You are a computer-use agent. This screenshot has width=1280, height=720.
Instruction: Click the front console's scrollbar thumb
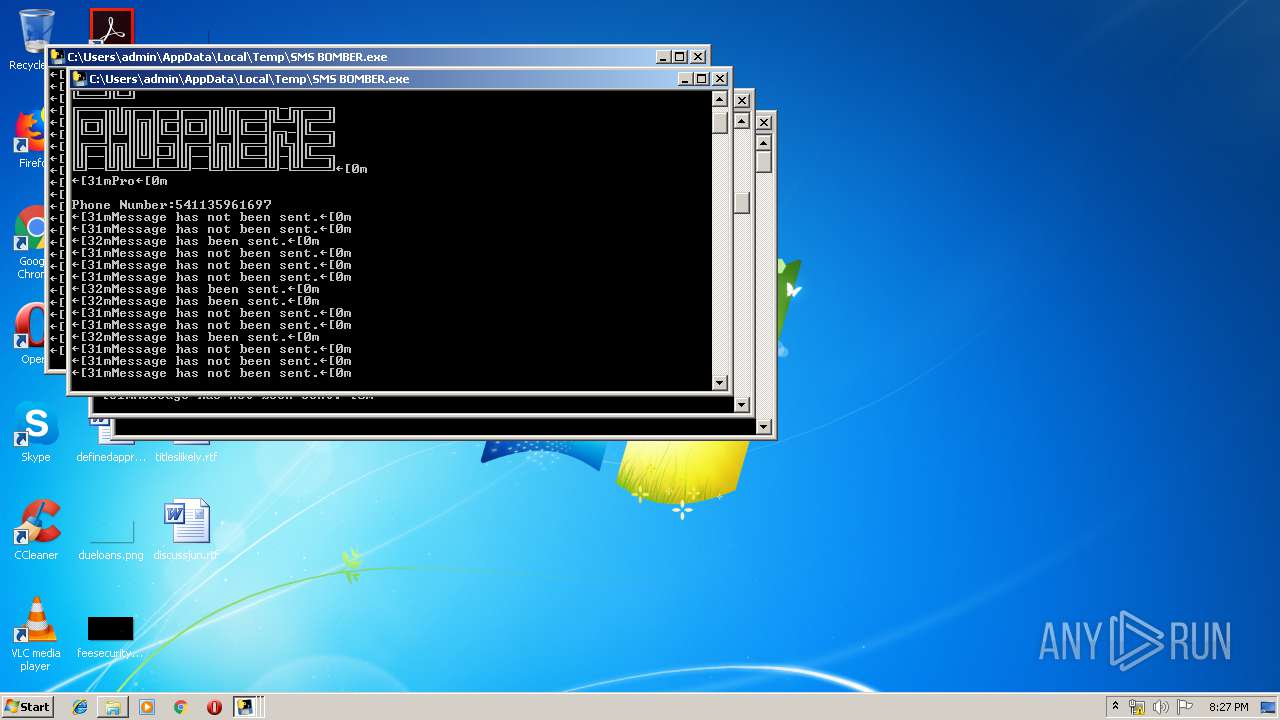(x=719, y=122)
